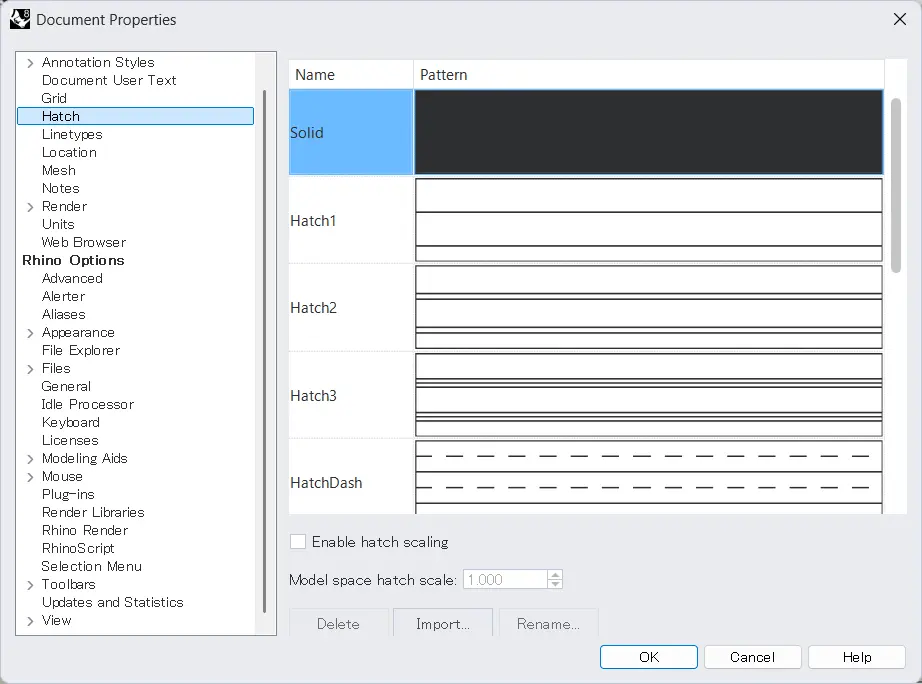This screenshot has width=922, height=684.
Task: Select the Hatch3 pattern row
Action: (x=350, y=394)
